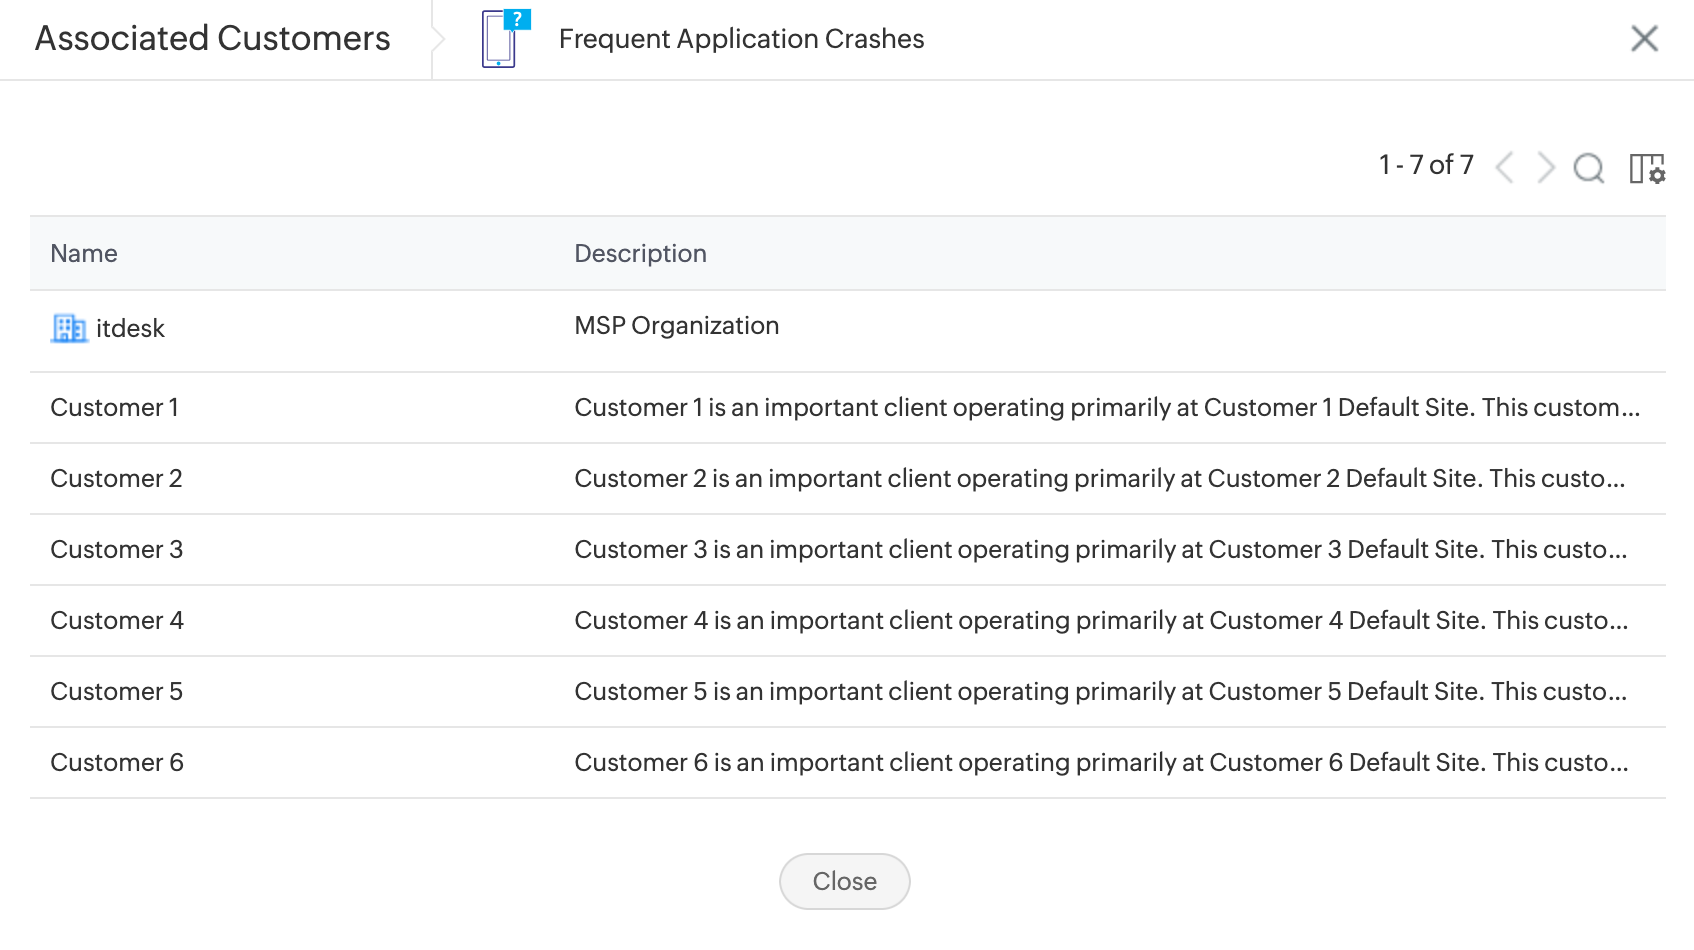This screenshot has width=1694, height=950.
Task: Go to the next page arrow
Action: pos(1546,167)
